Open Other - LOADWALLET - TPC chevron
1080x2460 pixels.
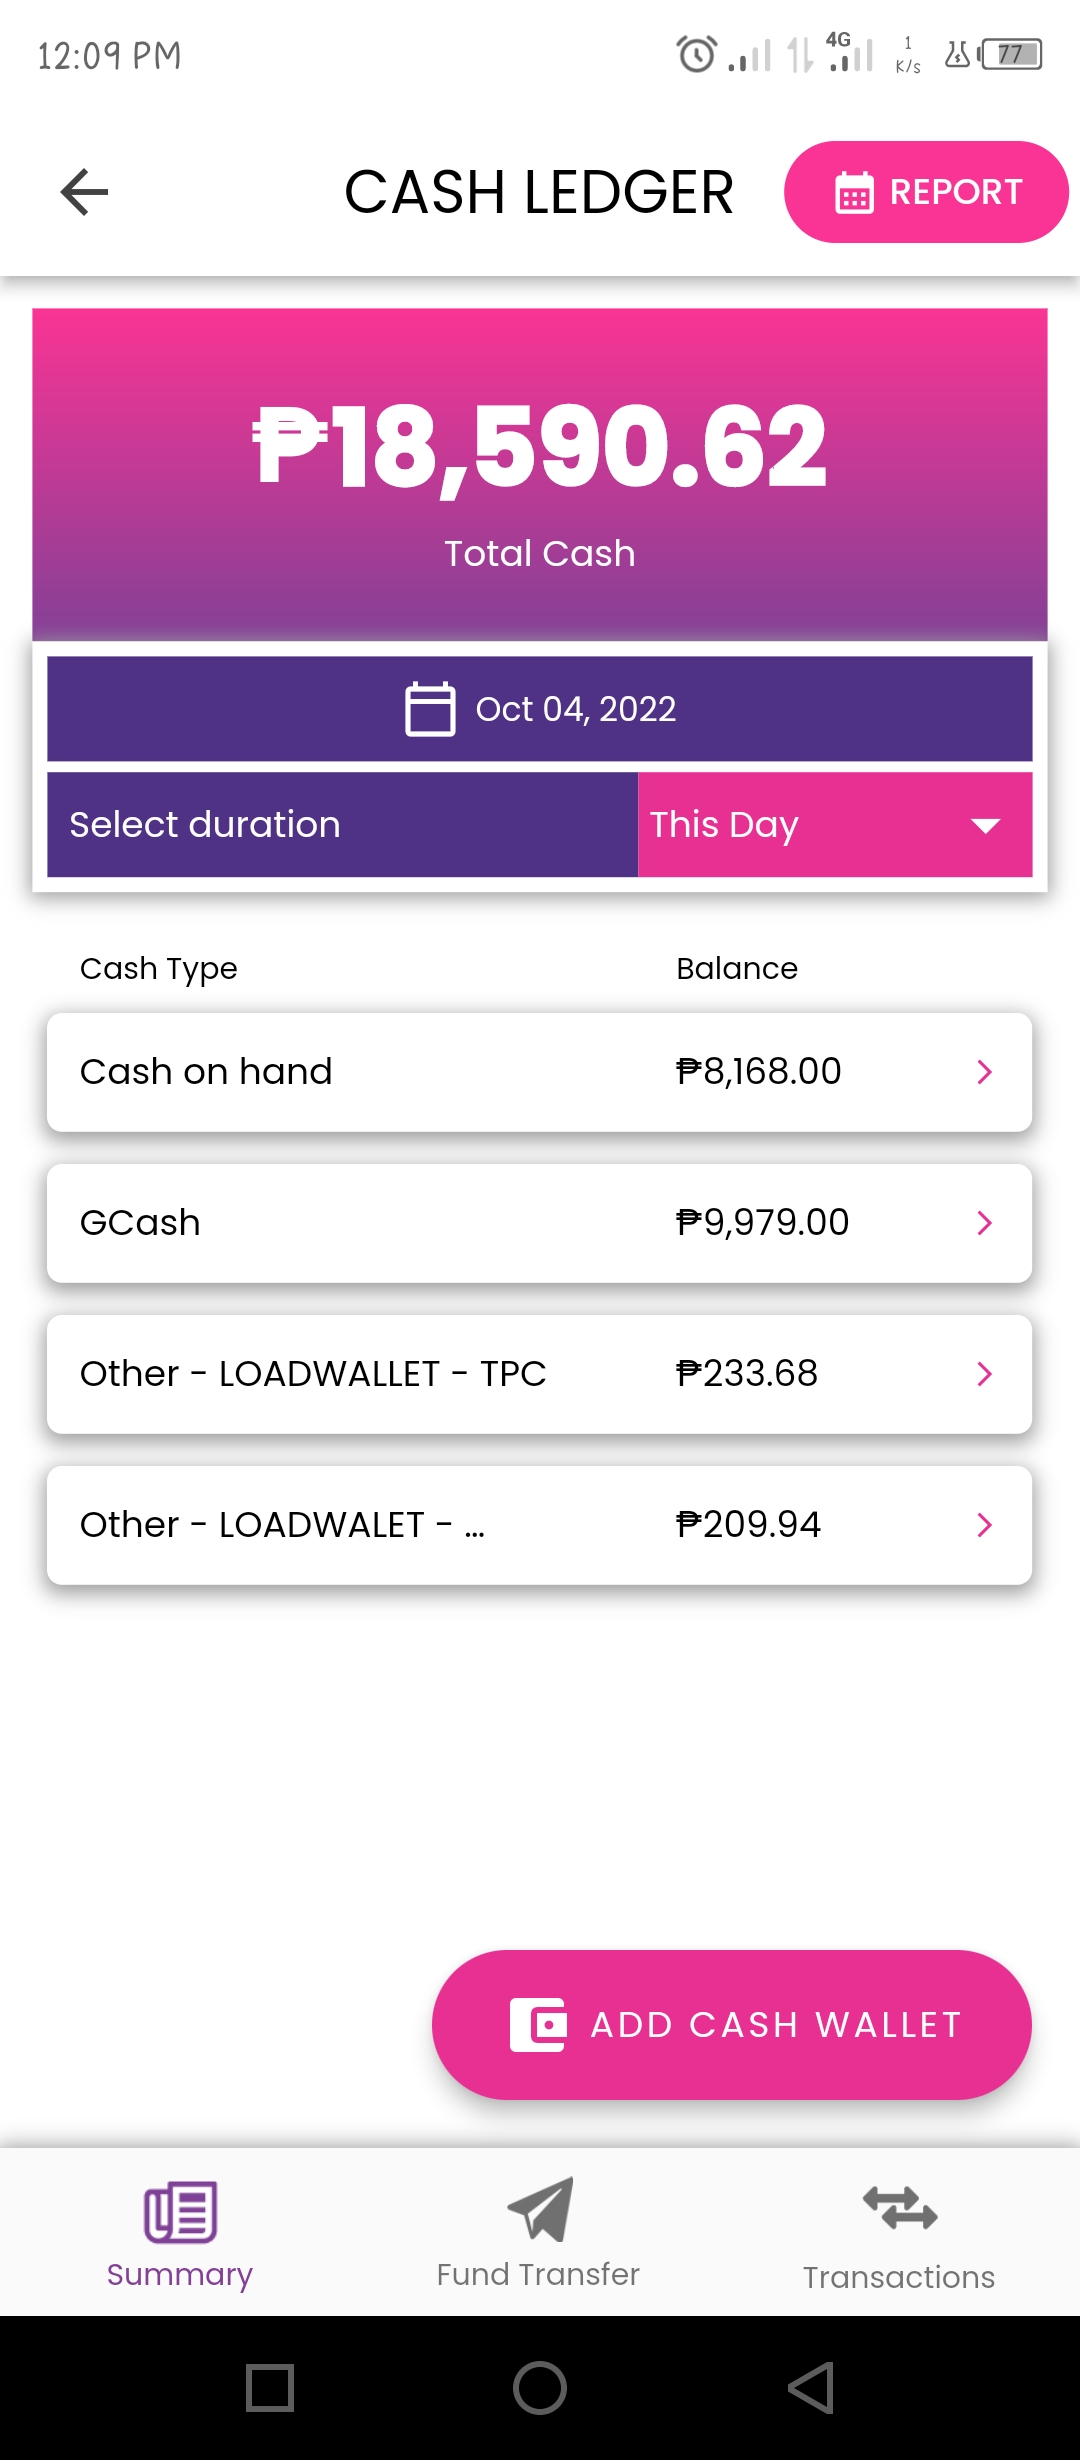point(985,1374)
